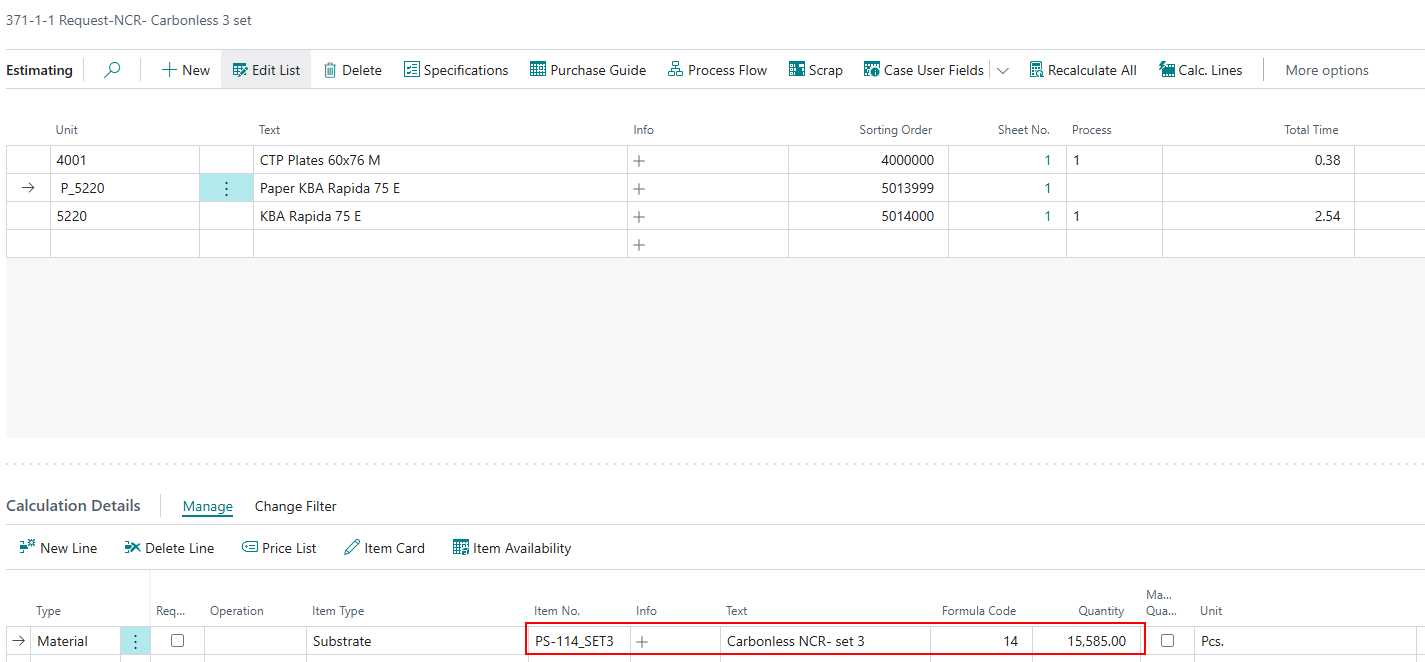Click Info plus on the empty bottom row
Viewport: 1425px width, 662px height.
click(640, 244)
